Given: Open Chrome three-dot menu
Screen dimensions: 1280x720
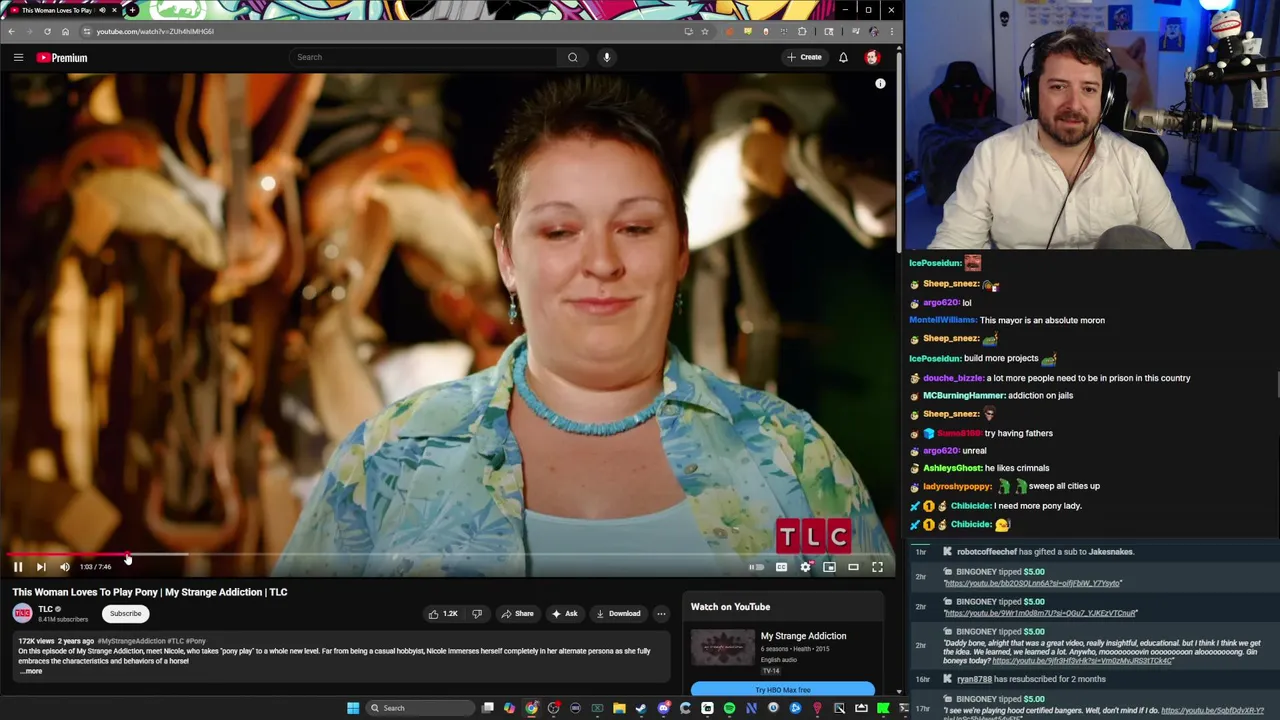Looking at the screenshot, I should 891,31.
